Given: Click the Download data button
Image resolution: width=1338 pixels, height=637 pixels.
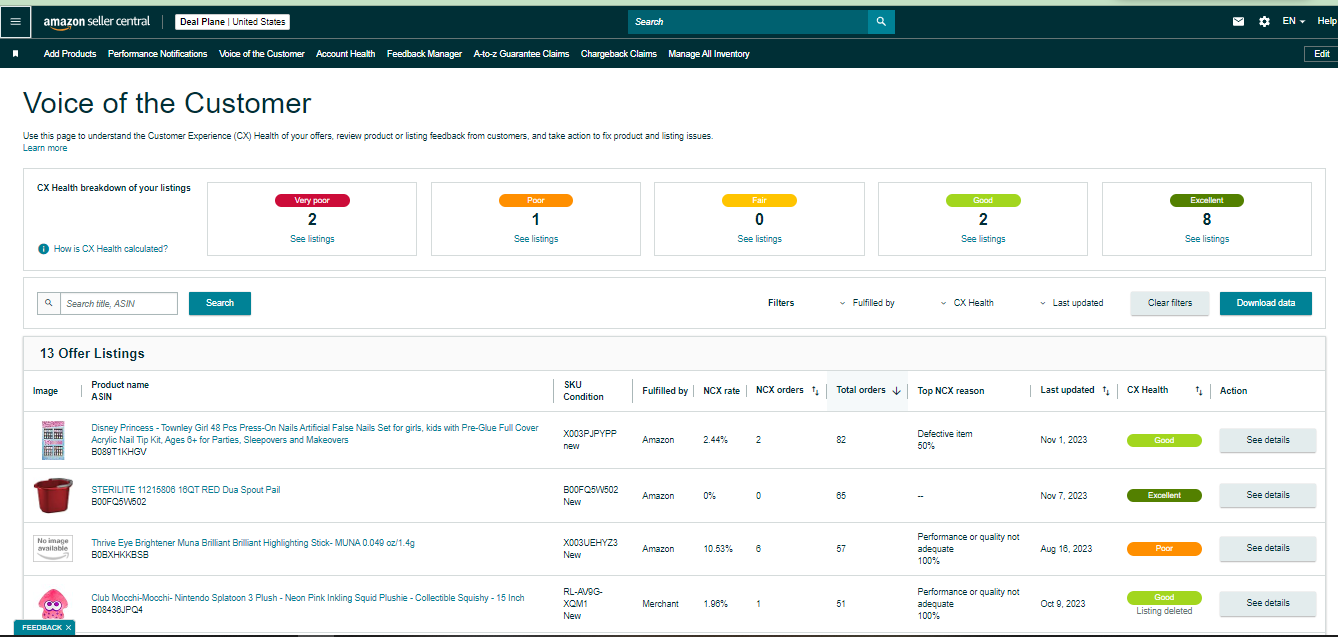Looking at the screenshot, I should [x=1266, y=303].
